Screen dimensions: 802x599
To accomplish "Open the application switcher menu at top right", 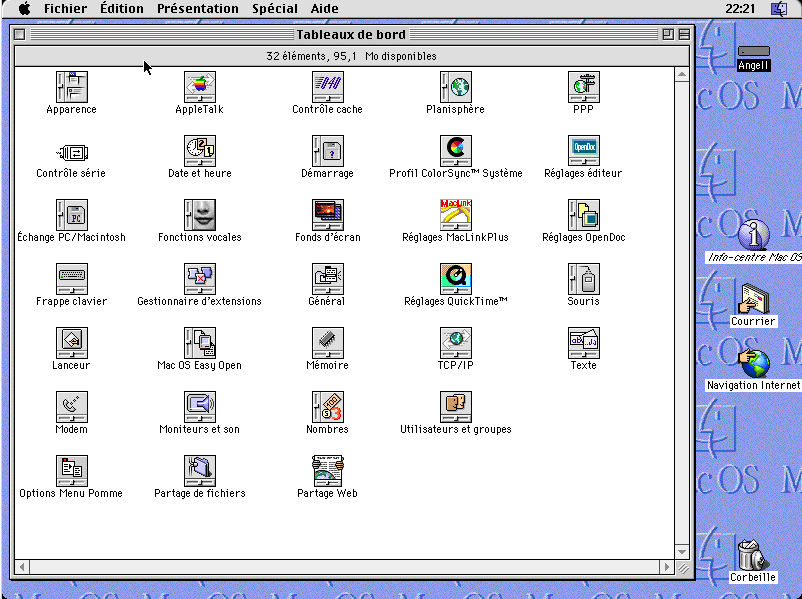I will point(779,9).
